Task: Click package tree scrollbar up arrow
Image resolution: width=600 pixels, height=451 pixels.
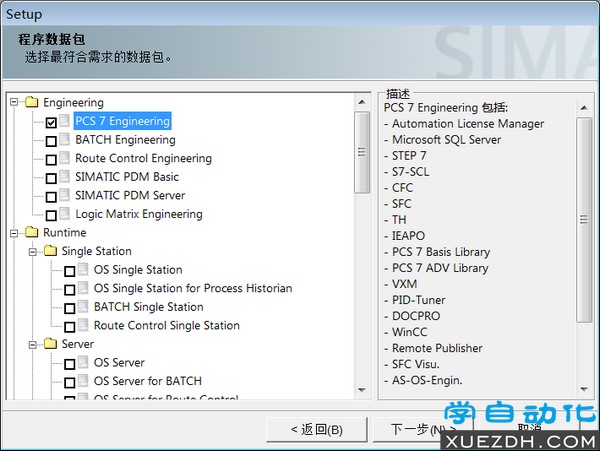Action: click(362, 102)
